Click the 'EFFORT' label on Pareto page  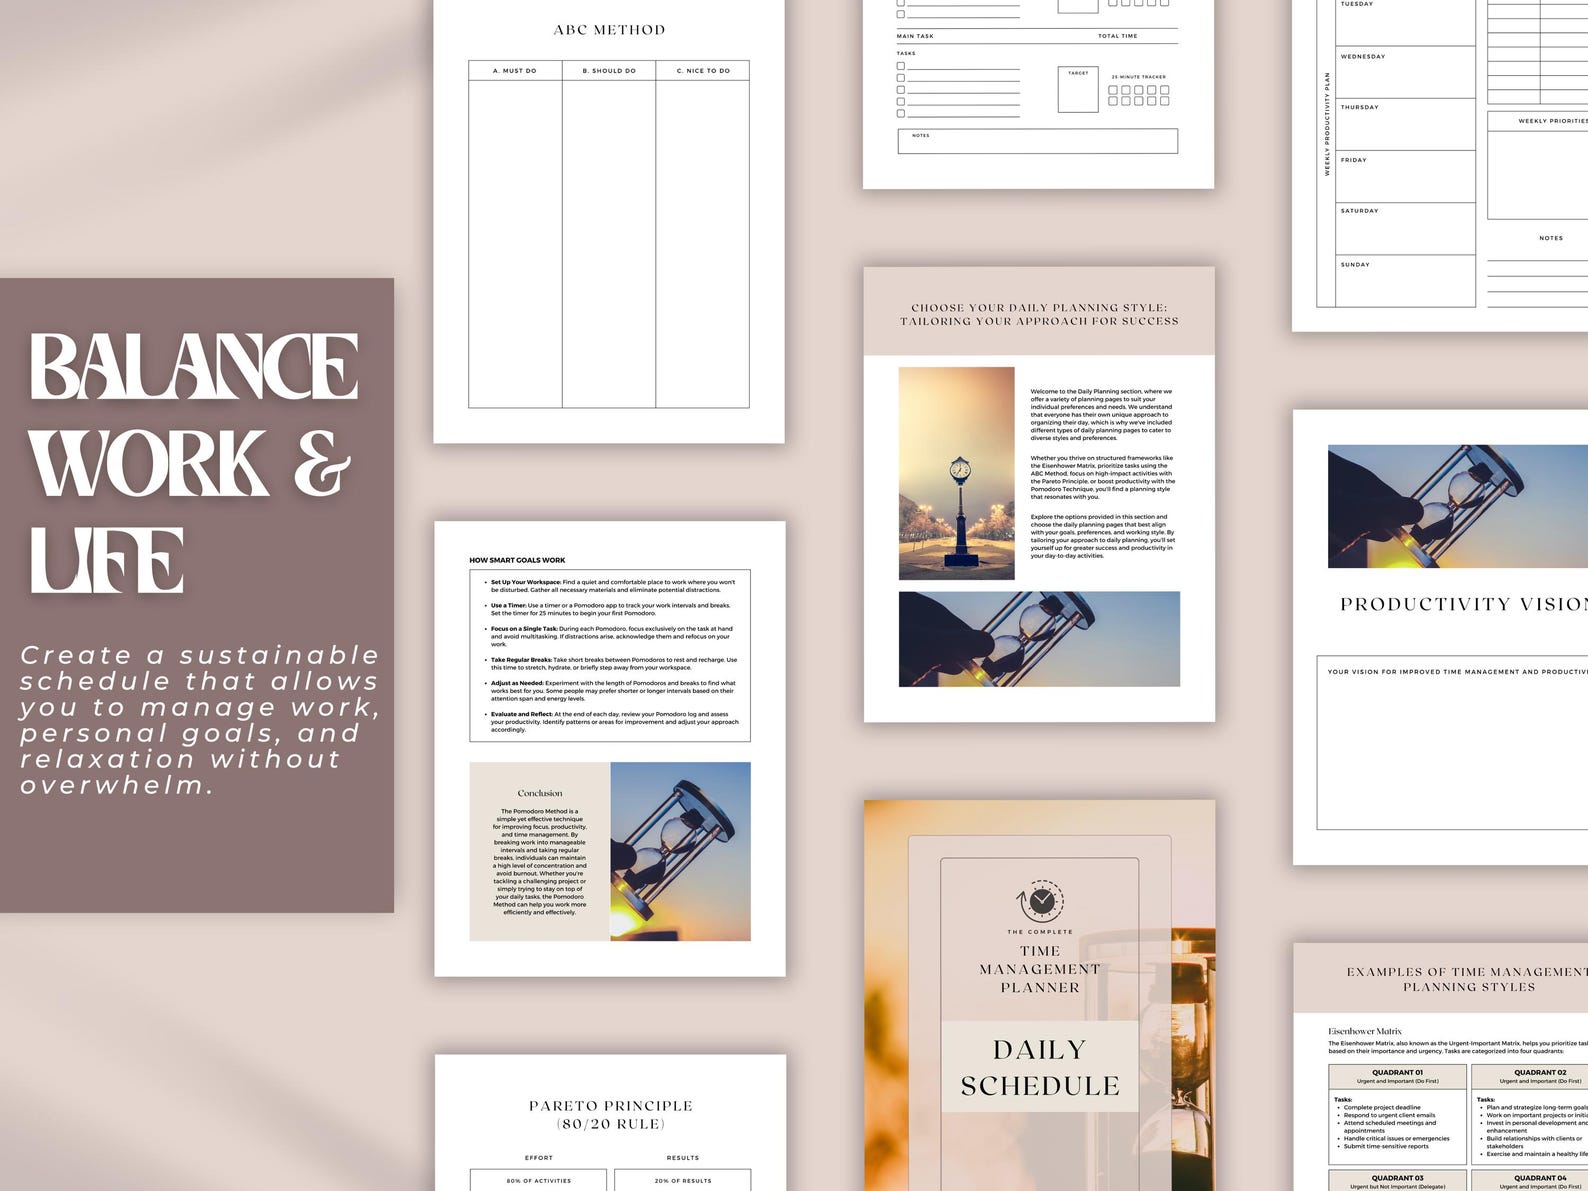[539, 1158]
